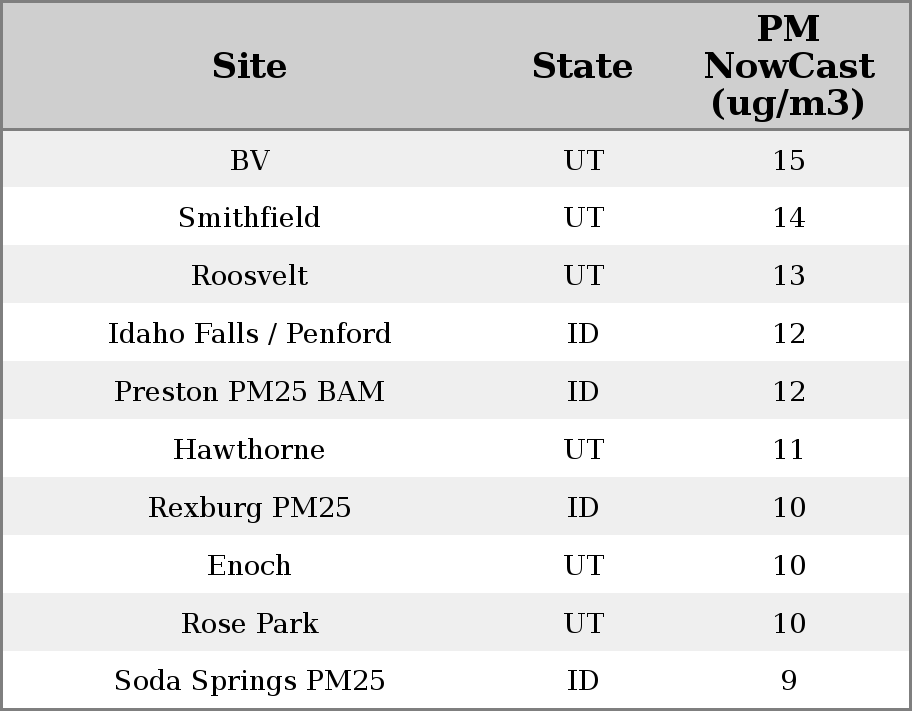The height and width of the screenshot is (711, 912).
Task: Select the Hawthorne site cell
Action: pyautogui.click(x=249, y=450)
